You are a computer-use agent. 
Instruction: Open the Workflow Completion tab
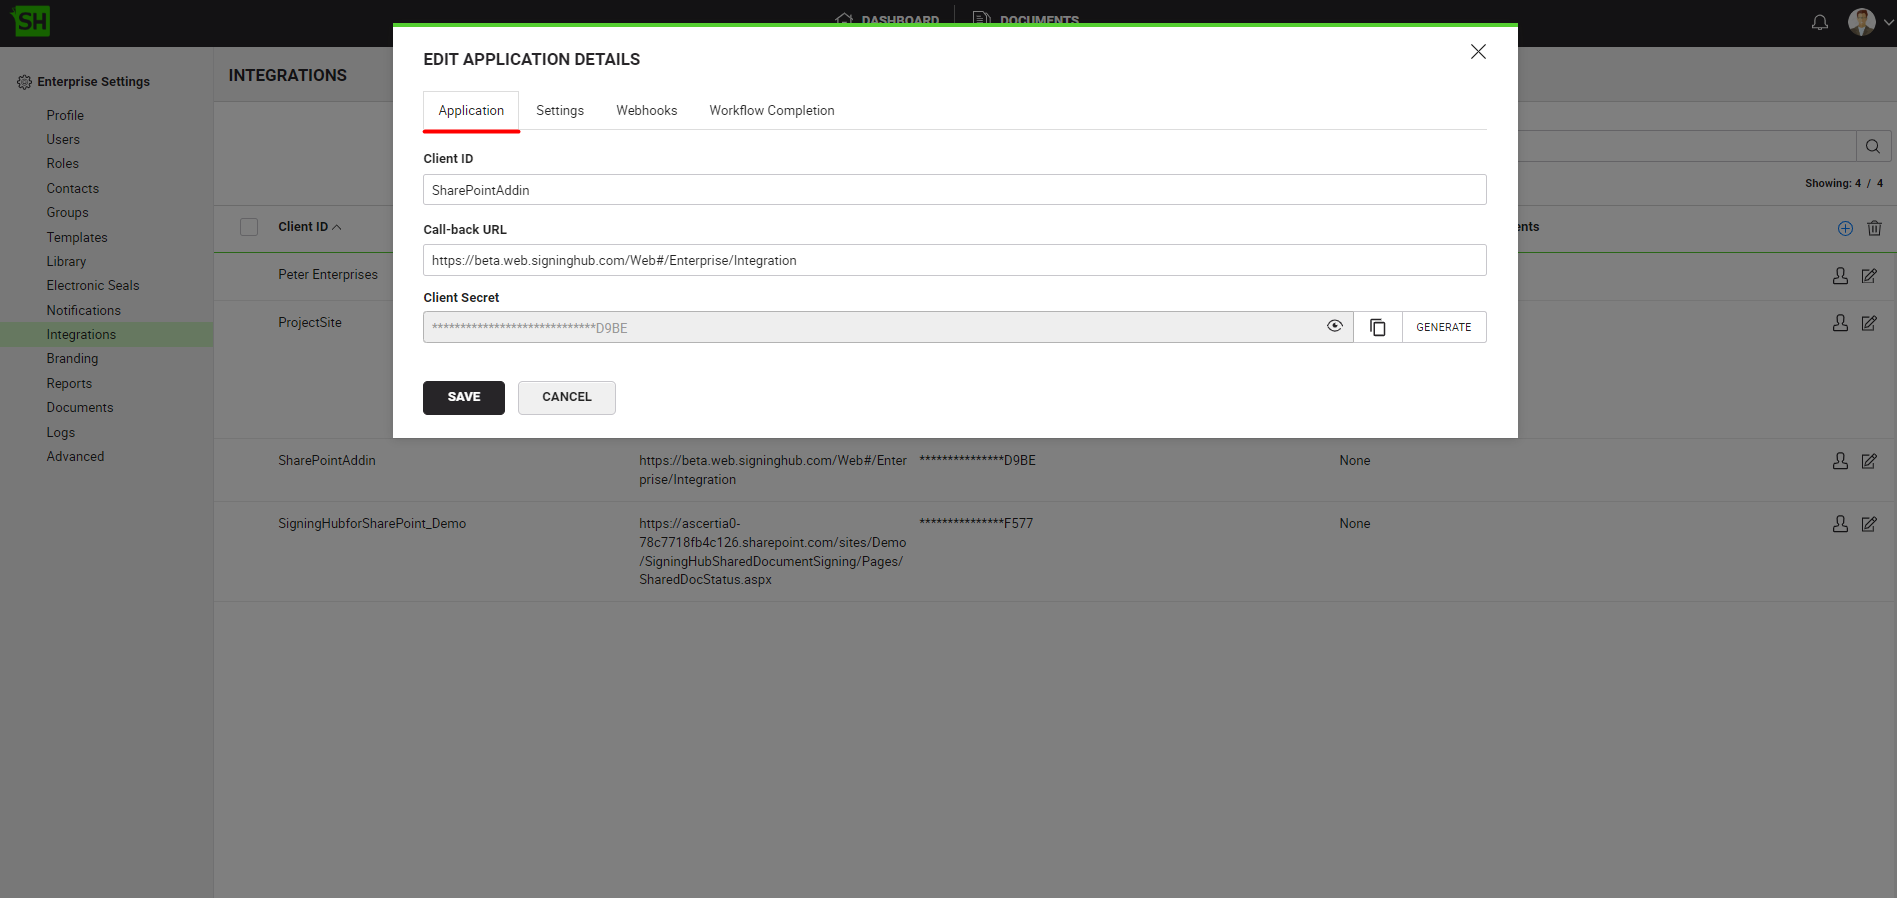[771, 111]
